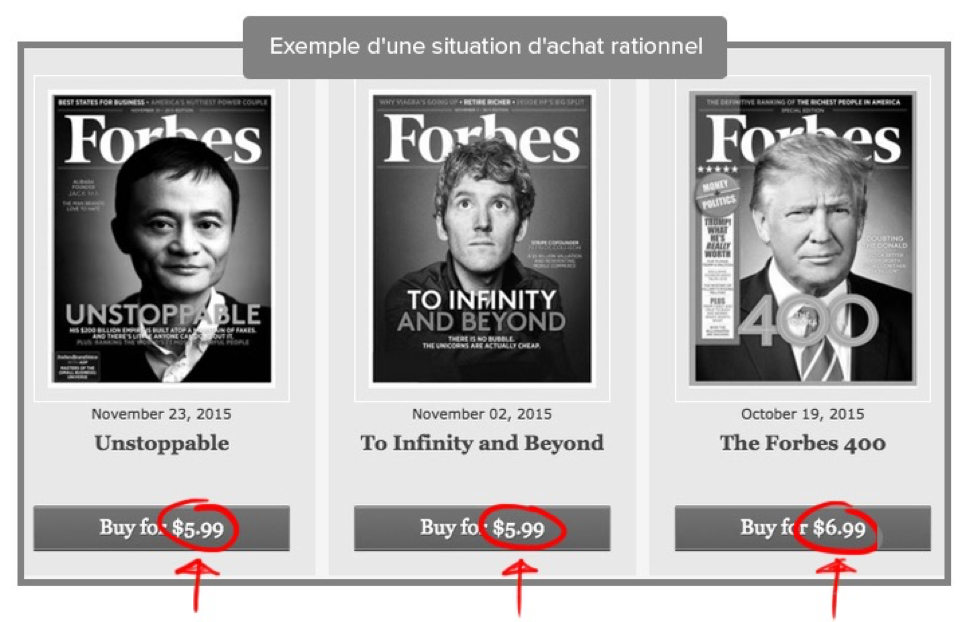Click the October 19, 2015 date
The height and width of the screenshot is (622, 974).
[803, 414]
